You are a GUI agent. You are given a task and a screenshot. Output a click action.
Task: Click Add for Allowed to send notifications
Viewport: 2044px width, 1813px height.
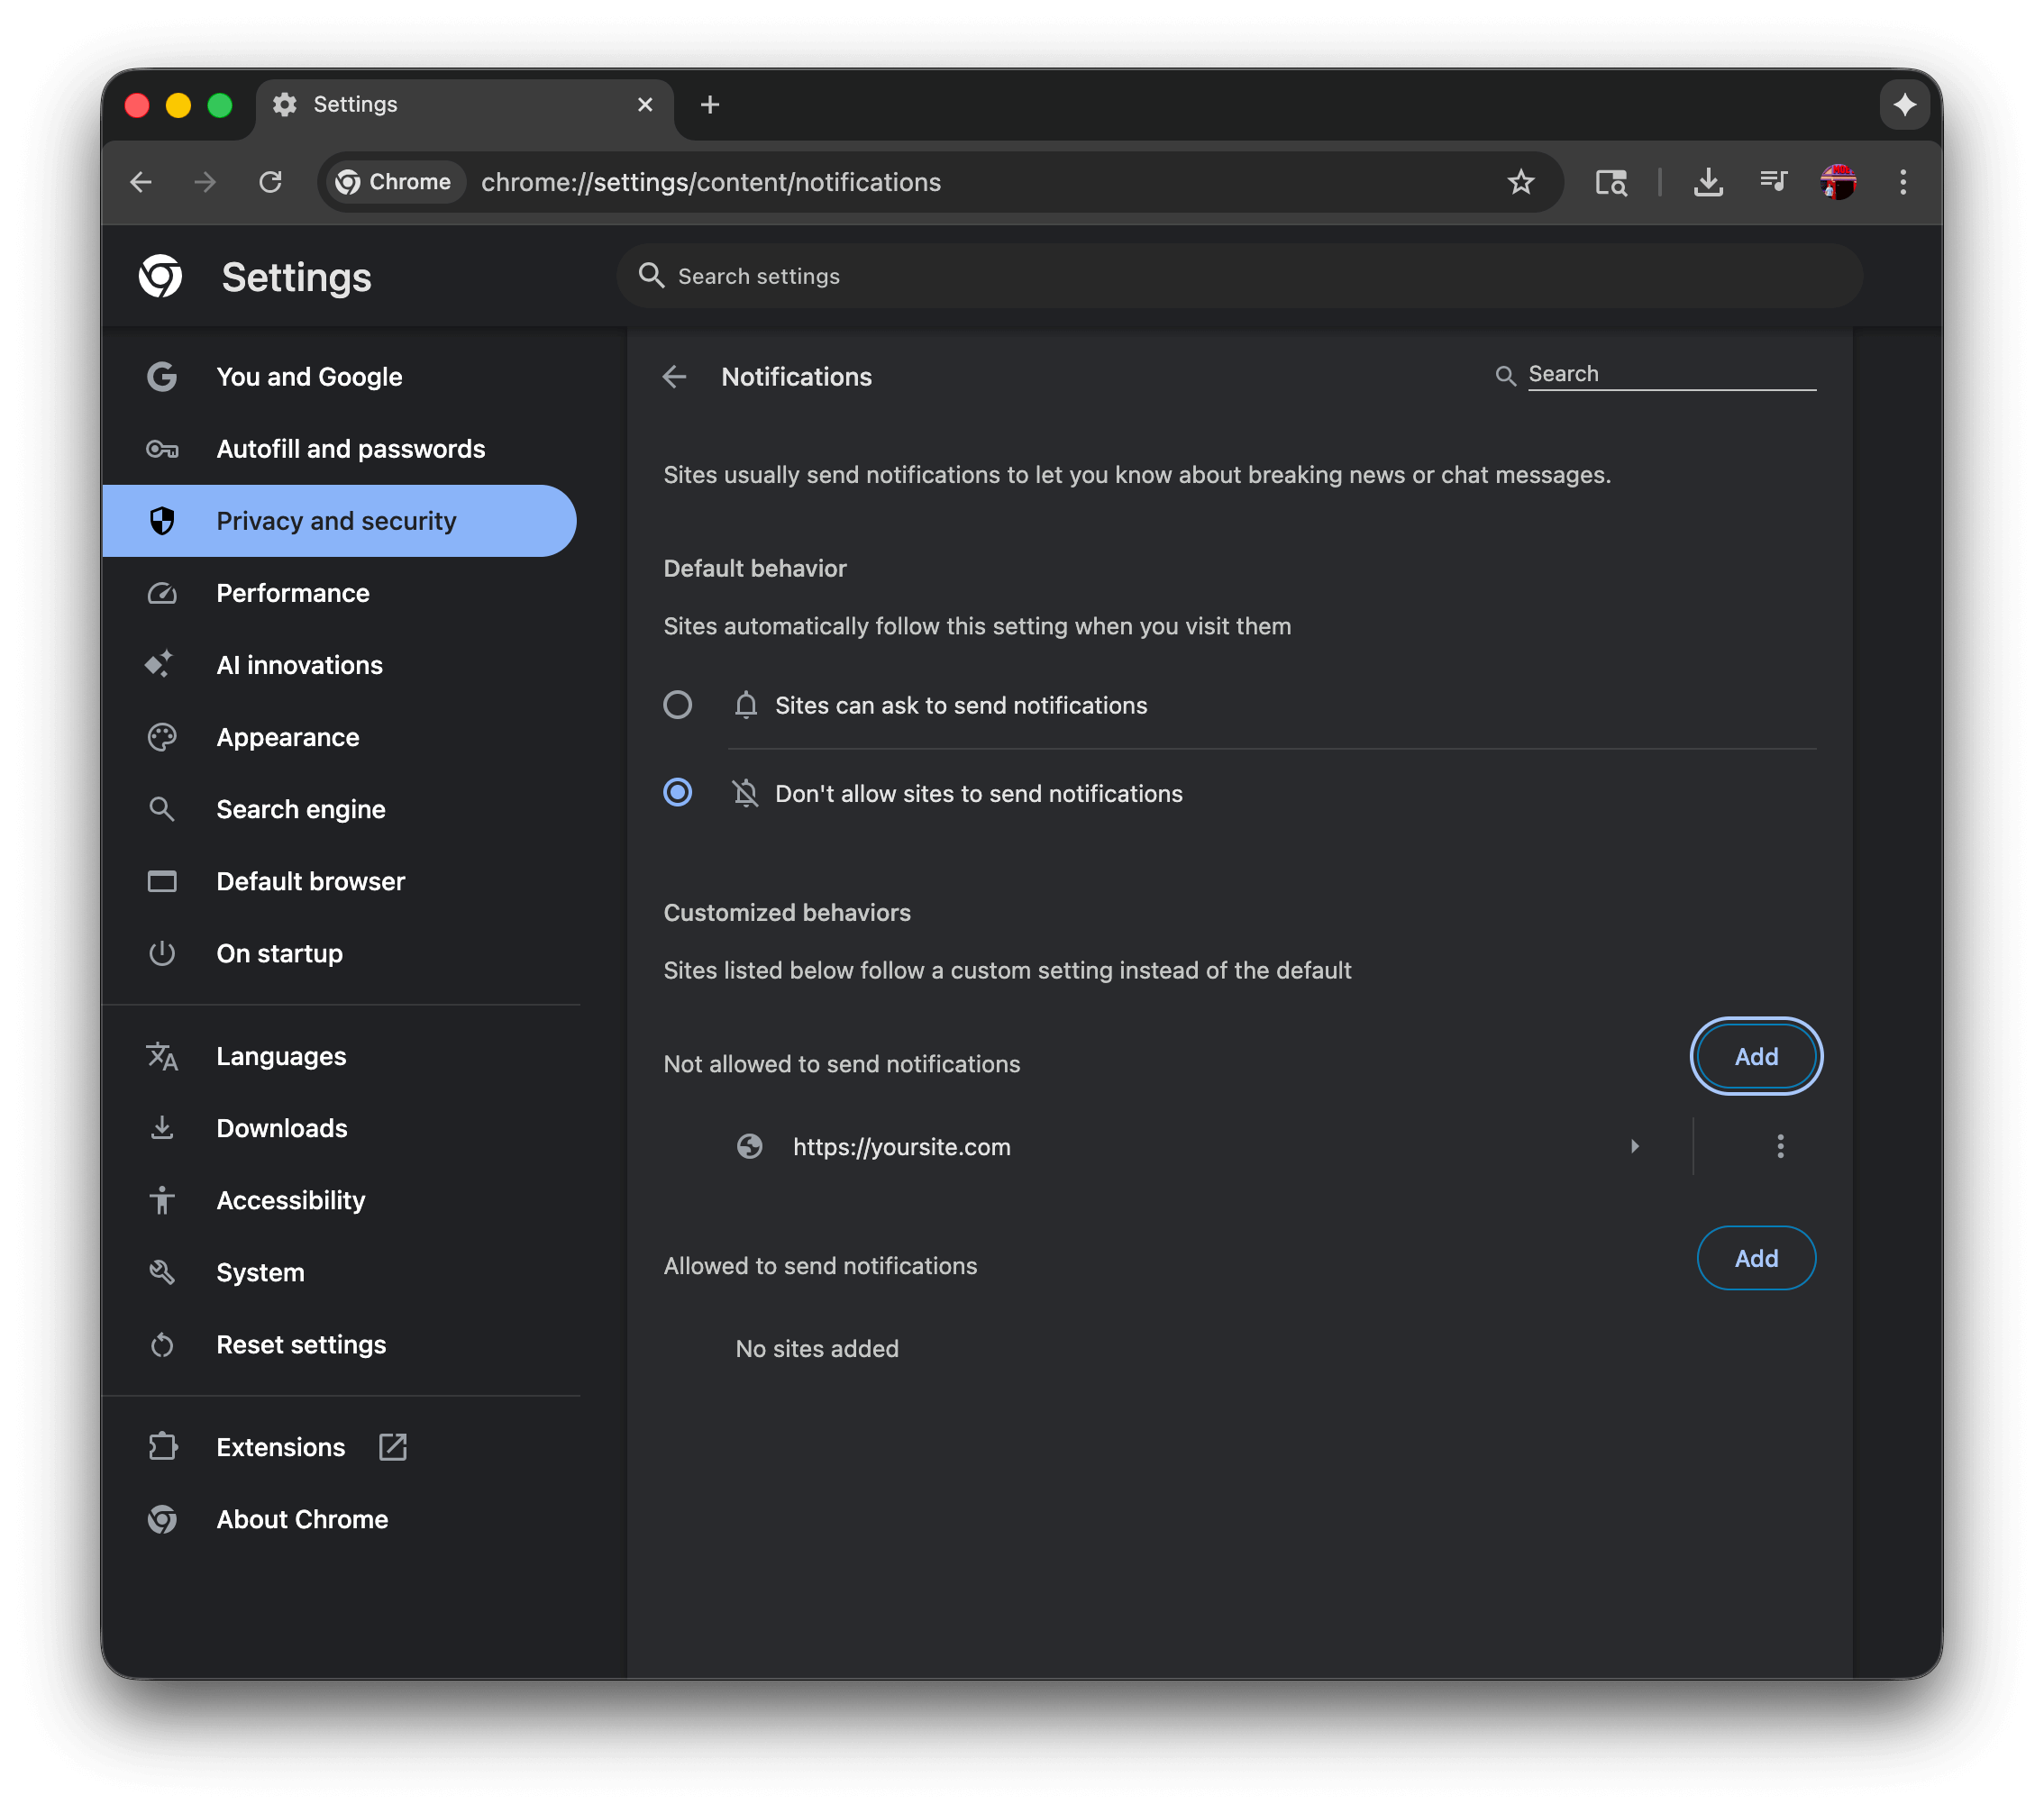pos(1755,1258)
